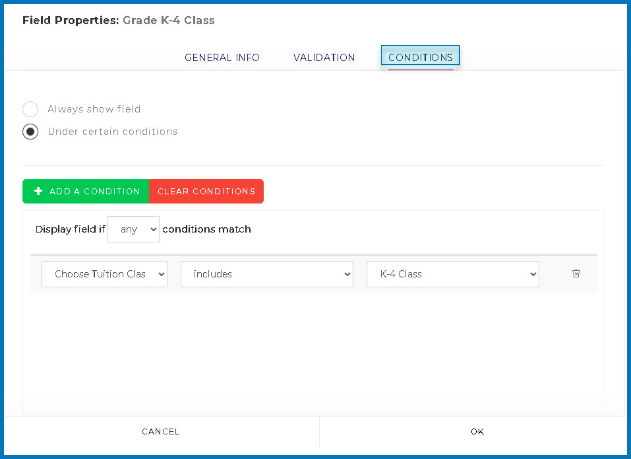Select the Always show field radio button
This screenshot has width=631, height=459.
[x=31, y=109]
